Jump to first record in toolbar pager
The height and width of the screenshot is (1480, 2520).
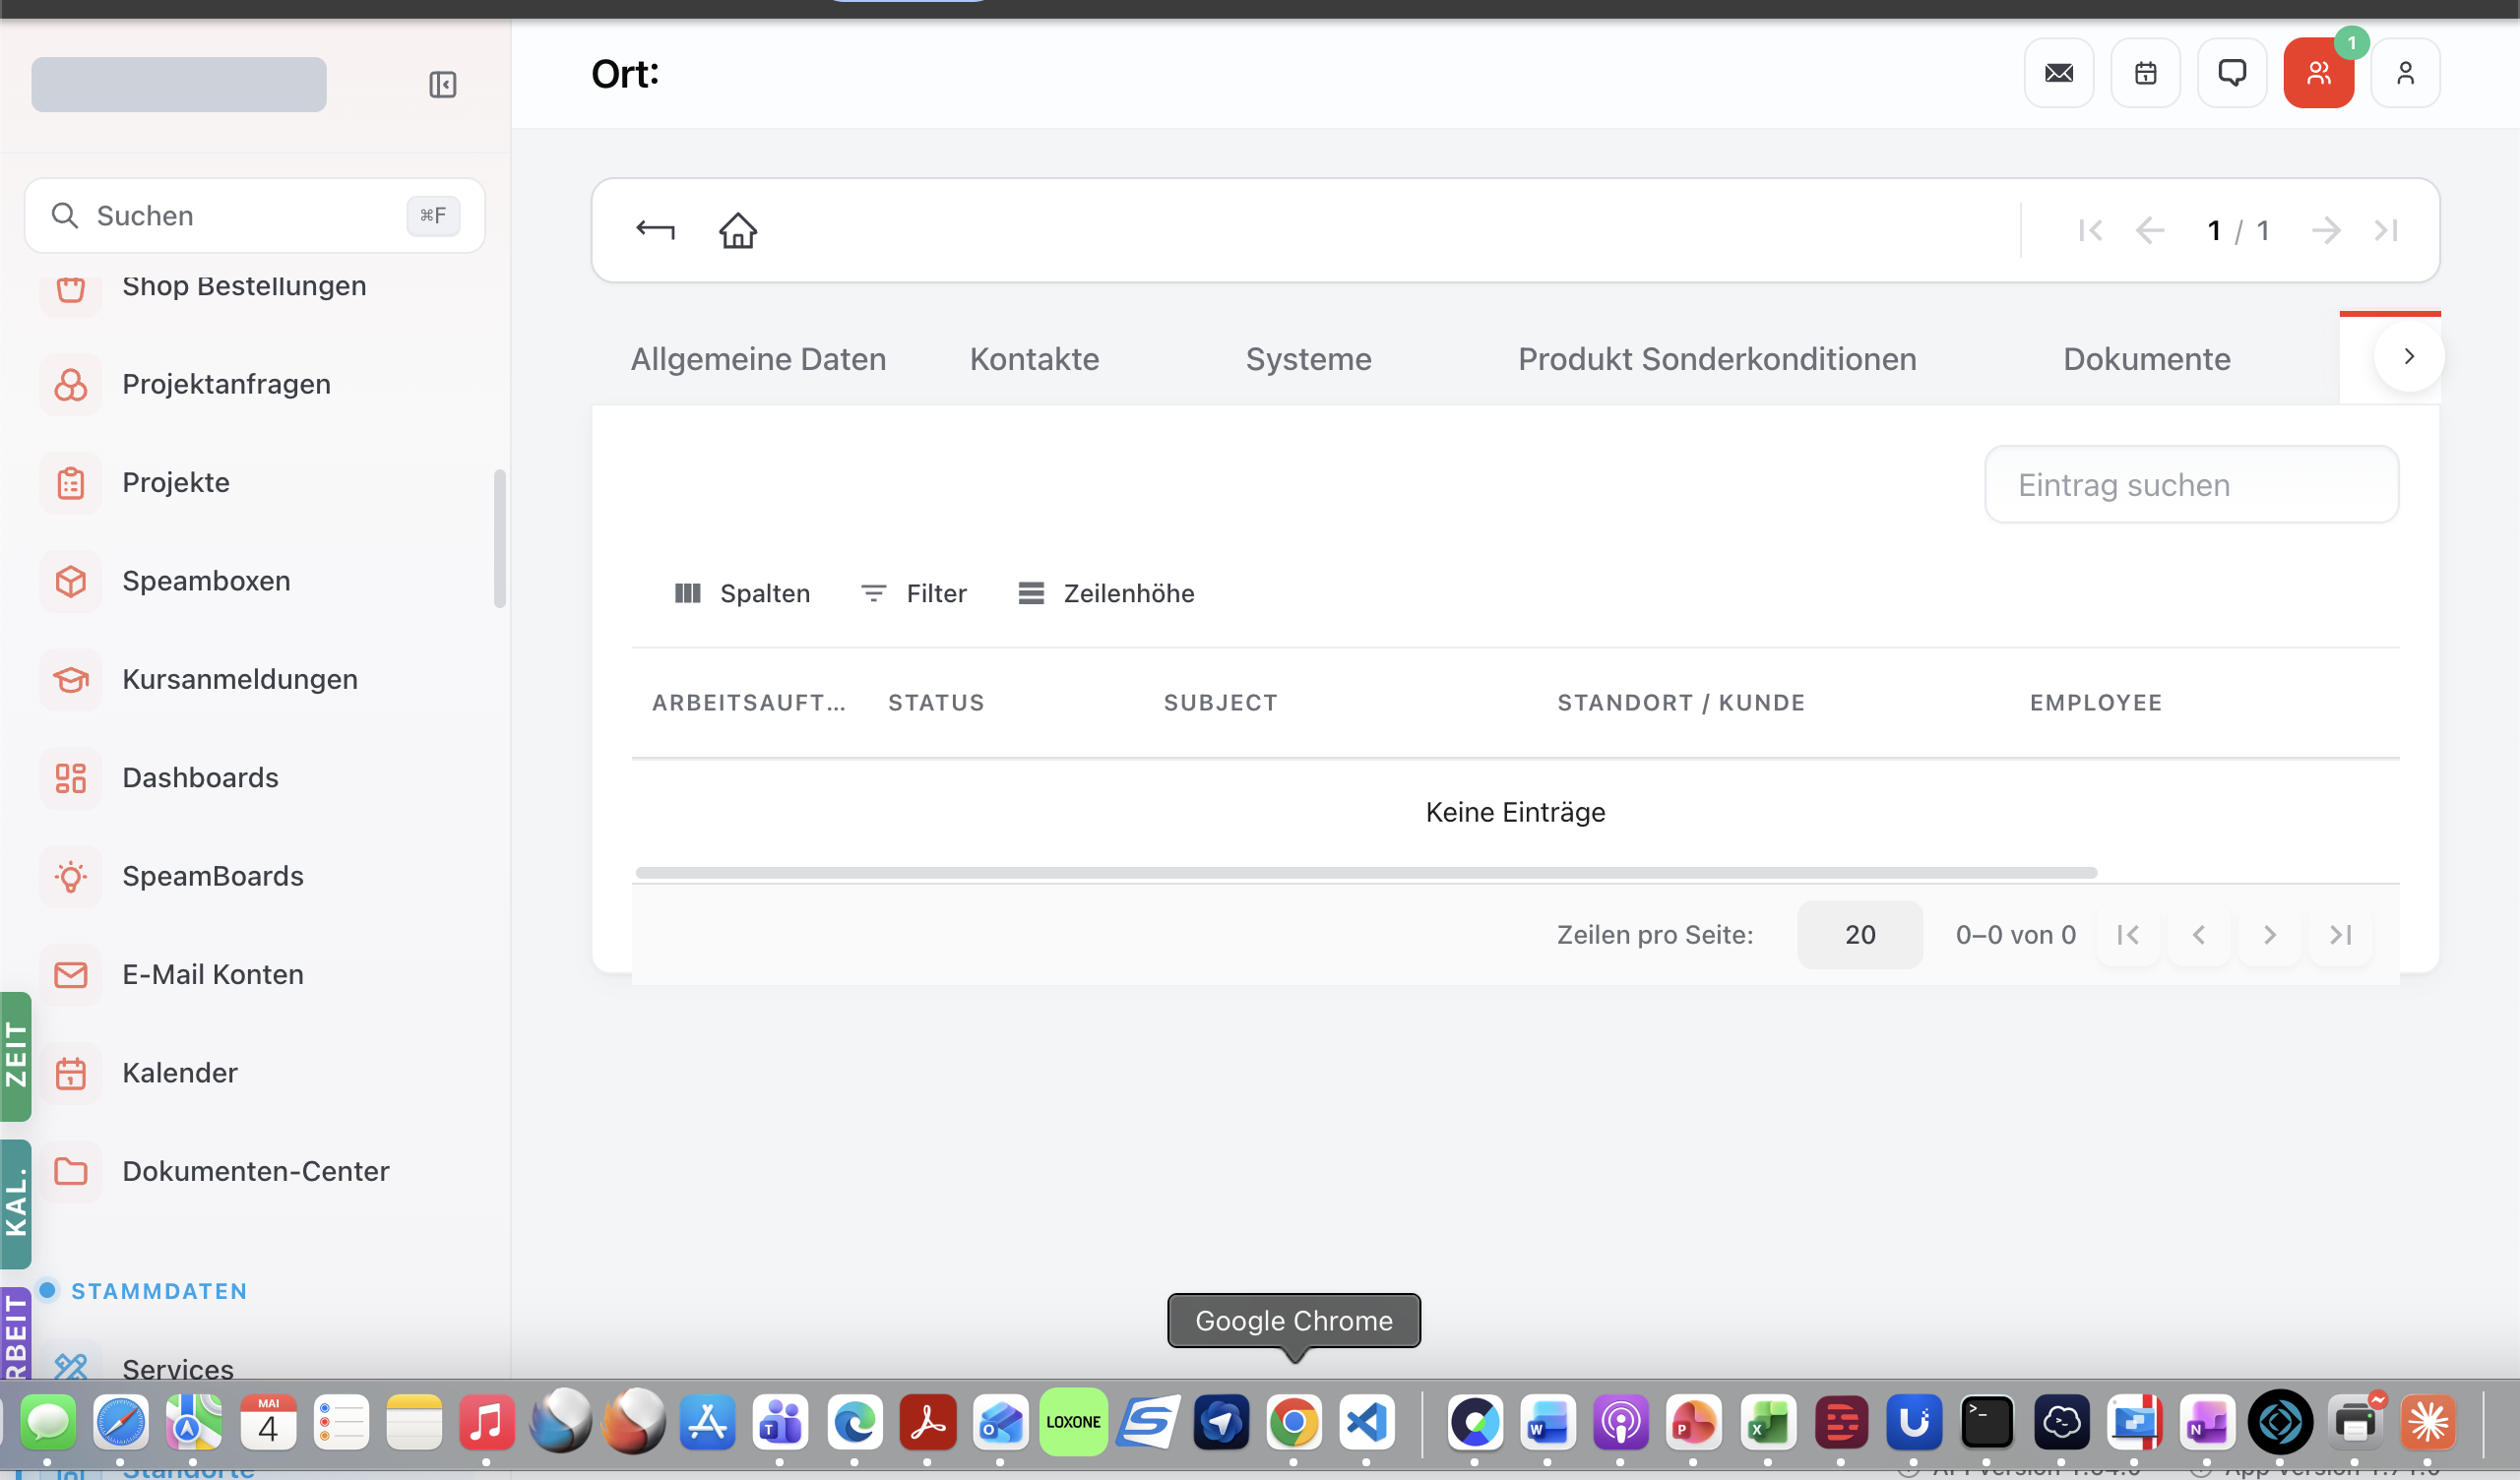(x=2089, y=230)
